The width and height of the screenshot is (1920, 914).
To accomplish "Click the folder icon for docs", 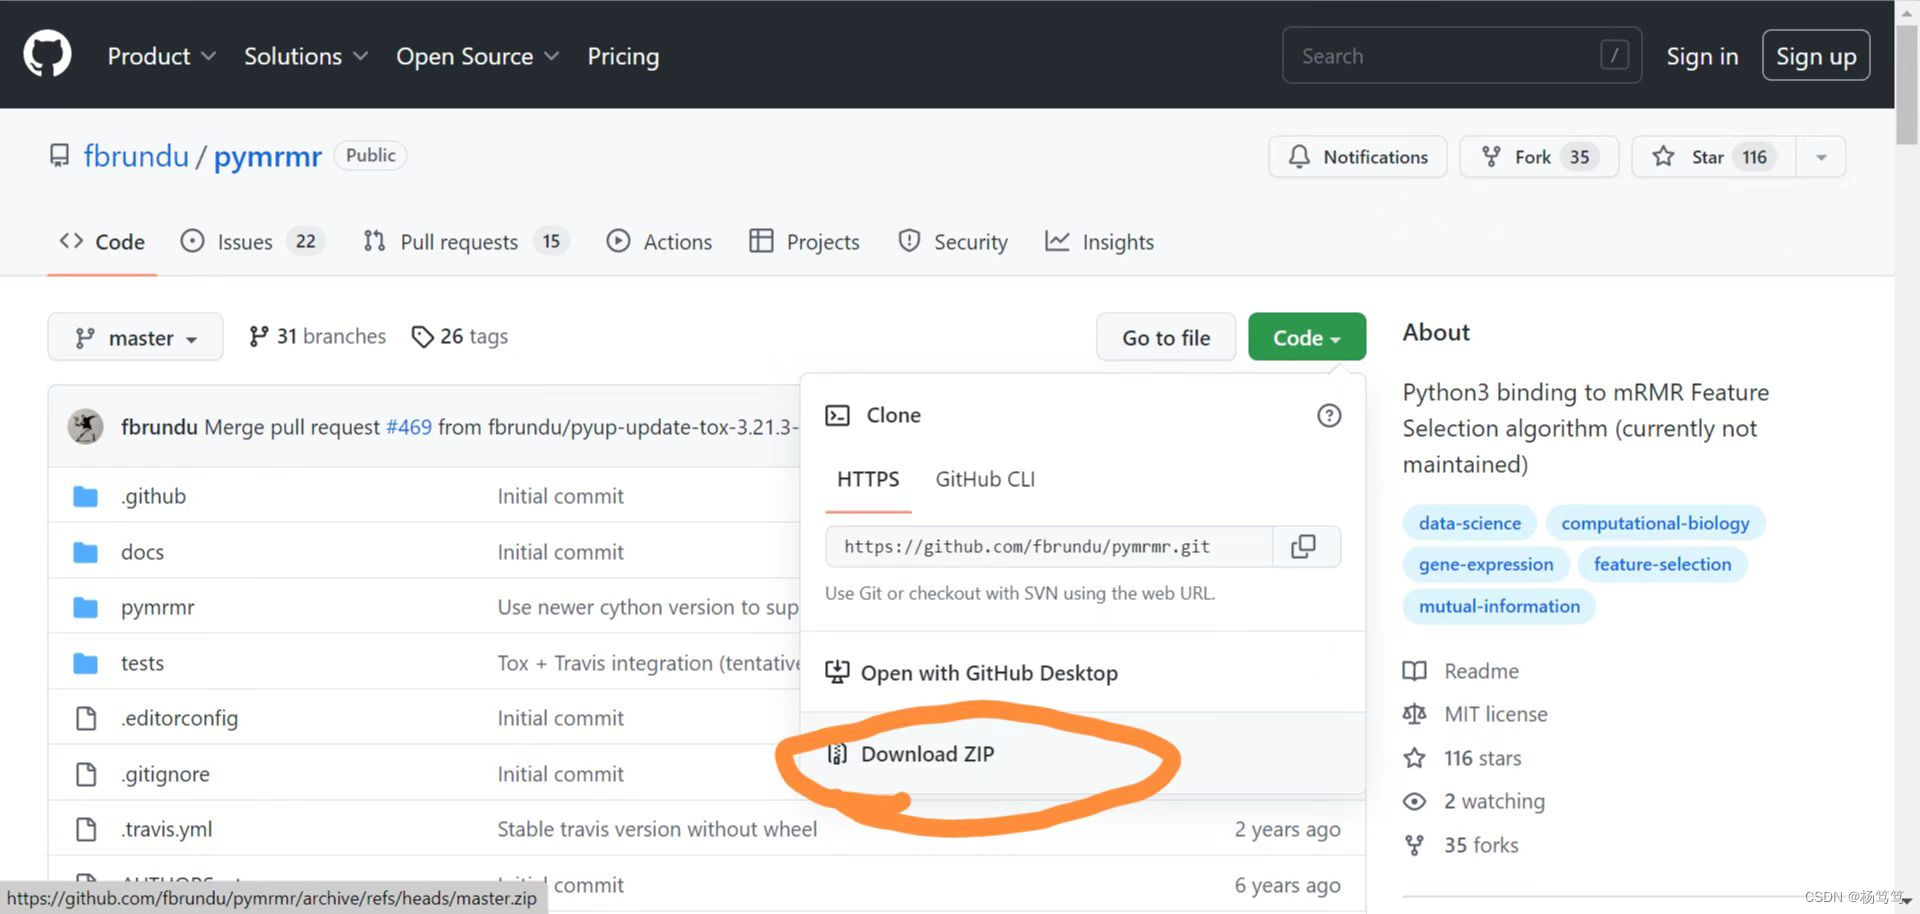I will (x=86, y=552).
